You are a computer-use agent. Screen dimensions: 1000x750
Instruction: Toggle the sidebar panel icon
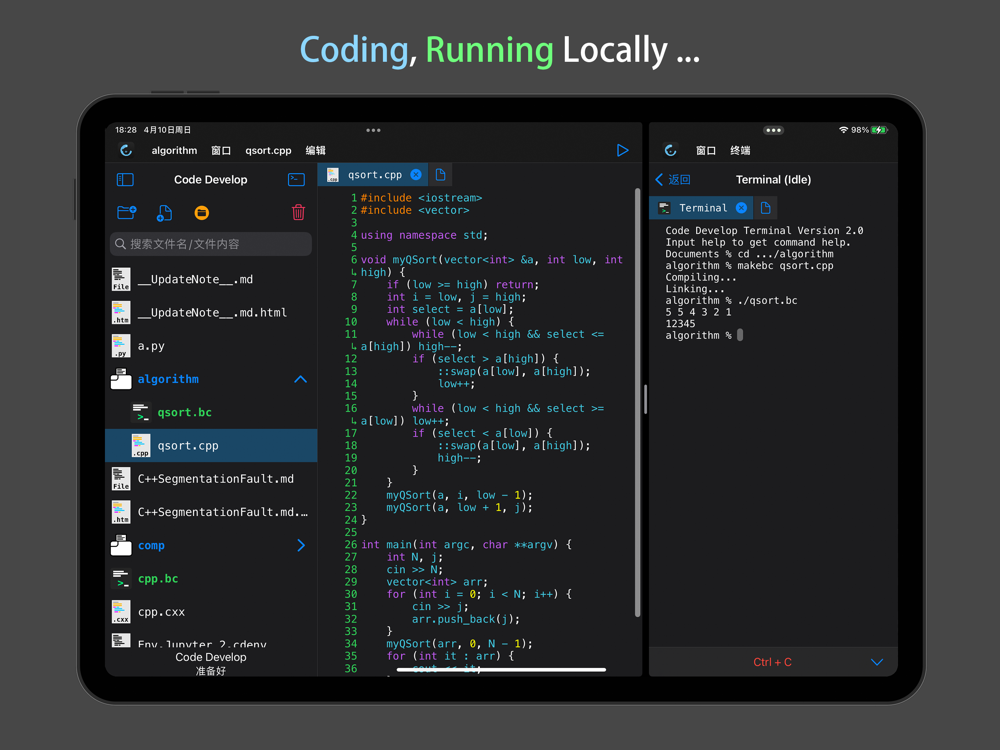click(125, 180)
